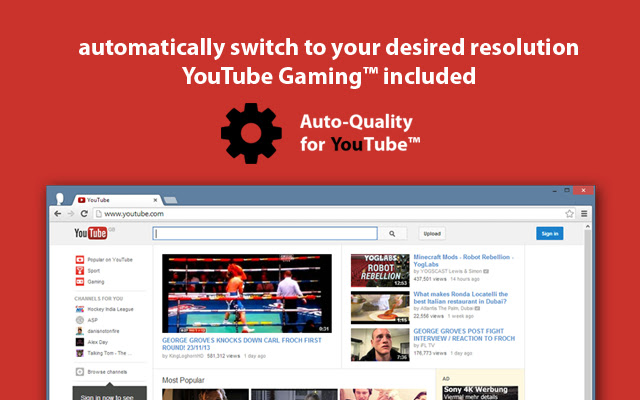
Task: Open the Sport sidebar icon
Action: coord(80,271)
